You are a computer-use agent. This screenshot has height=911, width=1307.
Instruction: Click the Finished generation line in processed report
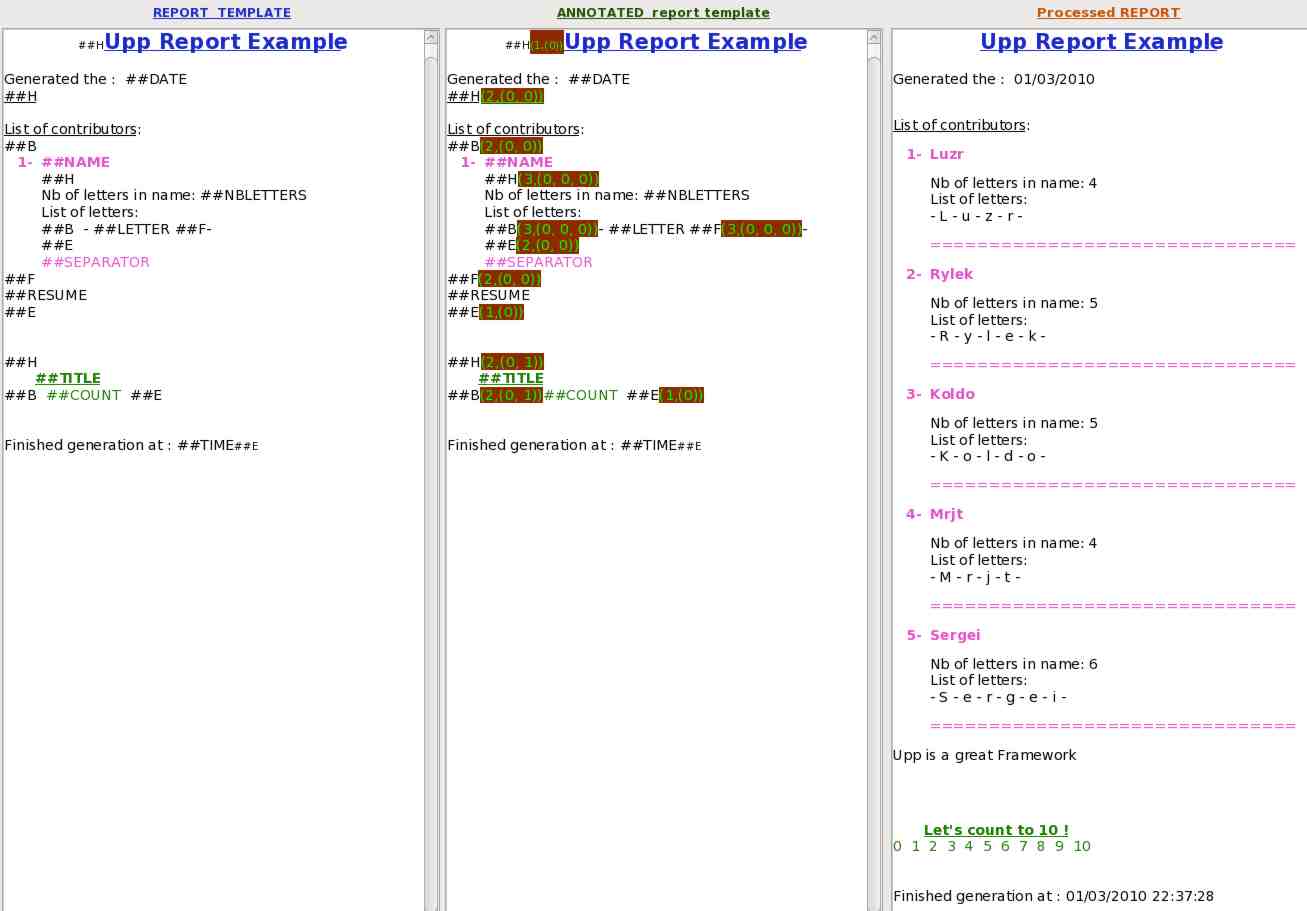(1053, 896)
